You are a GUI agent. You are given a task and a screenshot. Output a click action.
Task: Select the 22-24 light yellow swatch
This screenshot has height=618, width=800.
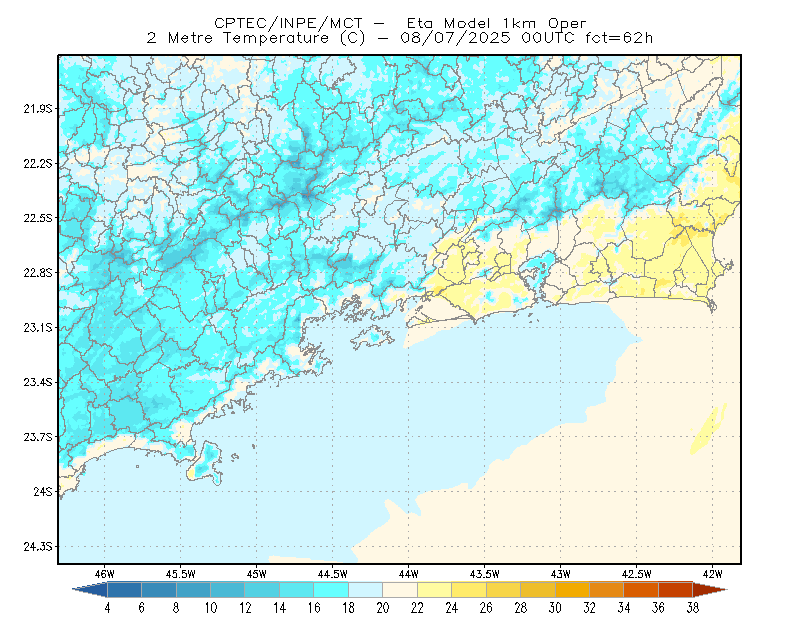(434, 590)
